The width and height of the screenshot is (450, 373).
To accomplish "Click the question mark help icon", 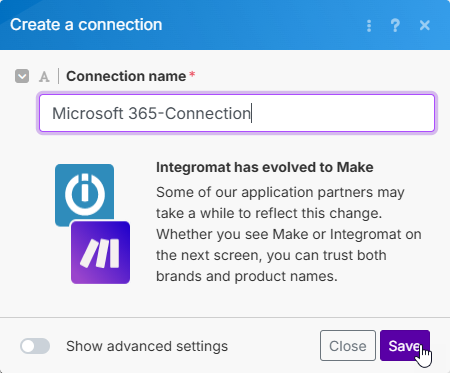I will pos(395,25).
